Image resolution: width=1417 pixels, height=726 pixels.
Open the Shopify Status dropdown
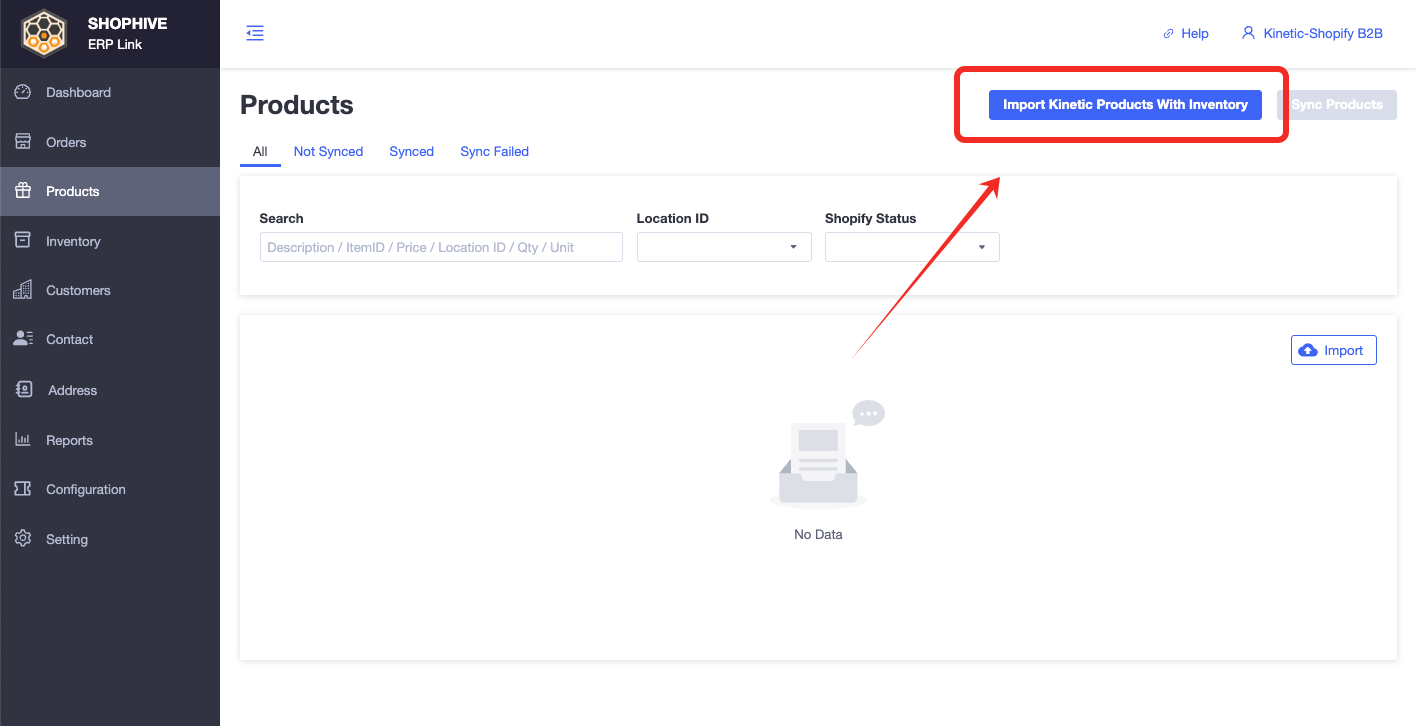[x=912, y=247]
